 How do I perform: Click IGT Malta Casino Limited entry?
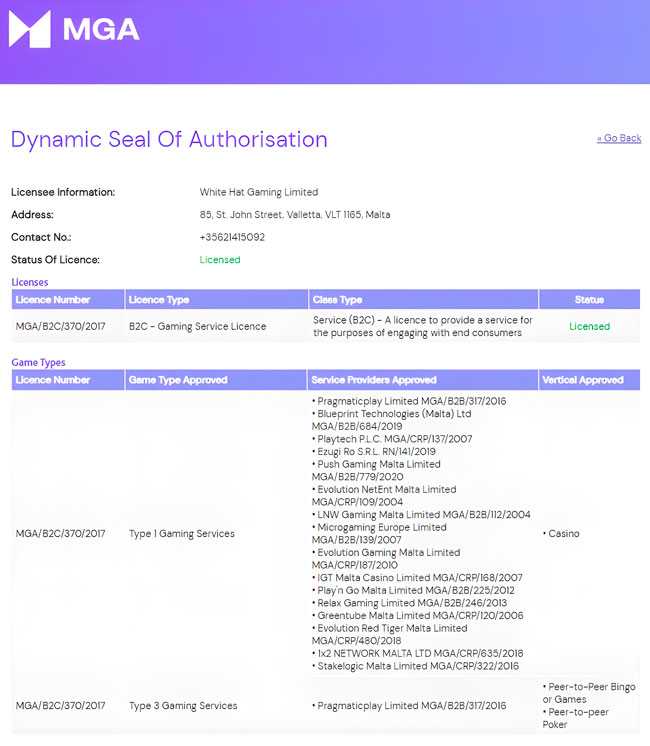(417, 578)
